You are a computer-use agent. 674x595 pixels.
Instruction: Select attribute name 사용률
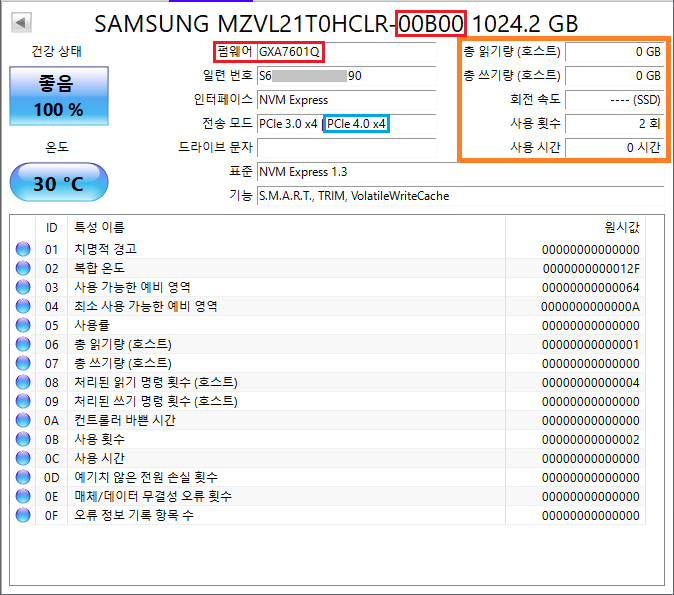tap(92, 325)
